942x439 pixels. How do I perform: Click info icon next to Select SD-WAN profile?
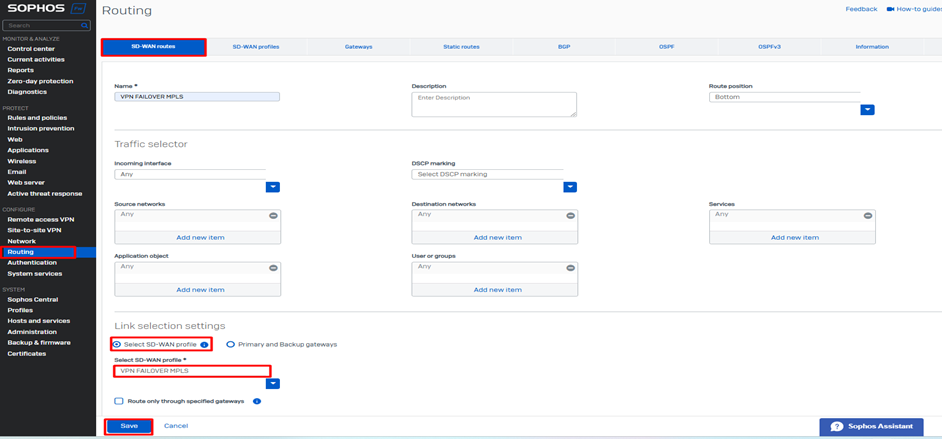pyautogui.click(x=204, y=344)
